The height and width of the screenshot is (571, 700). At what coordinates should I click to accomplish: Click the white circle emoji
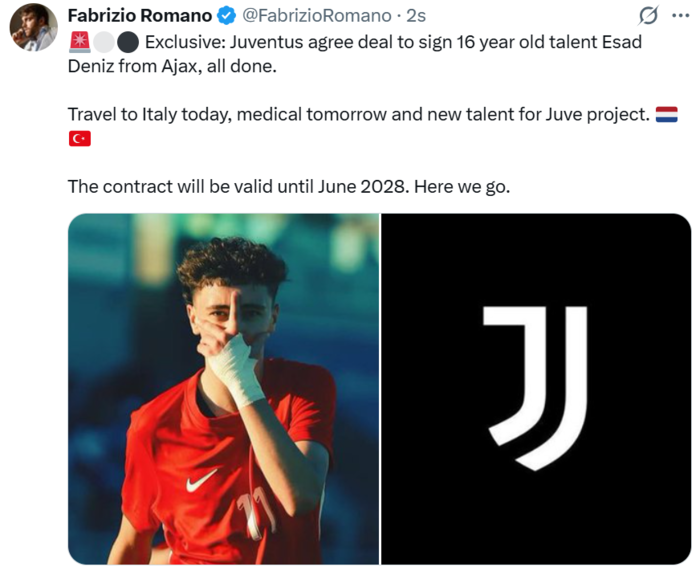(103, 42)
